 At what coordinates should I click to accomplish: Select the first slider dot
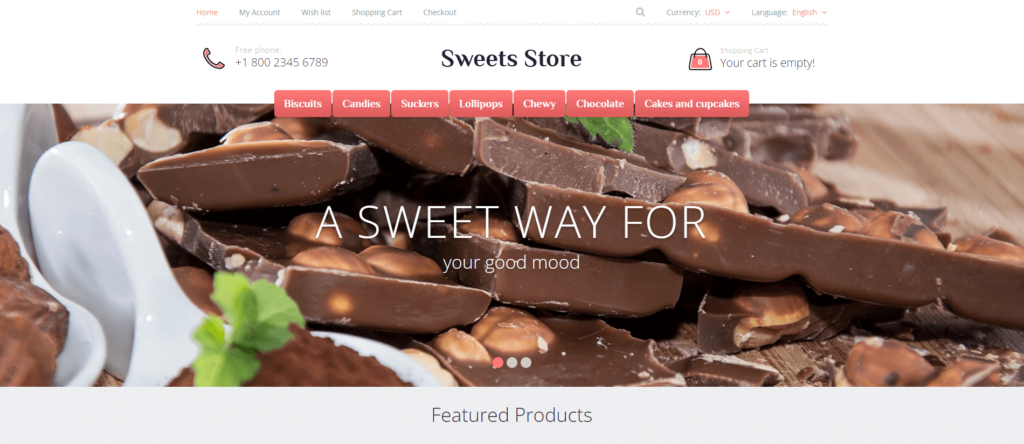(498, 362)
